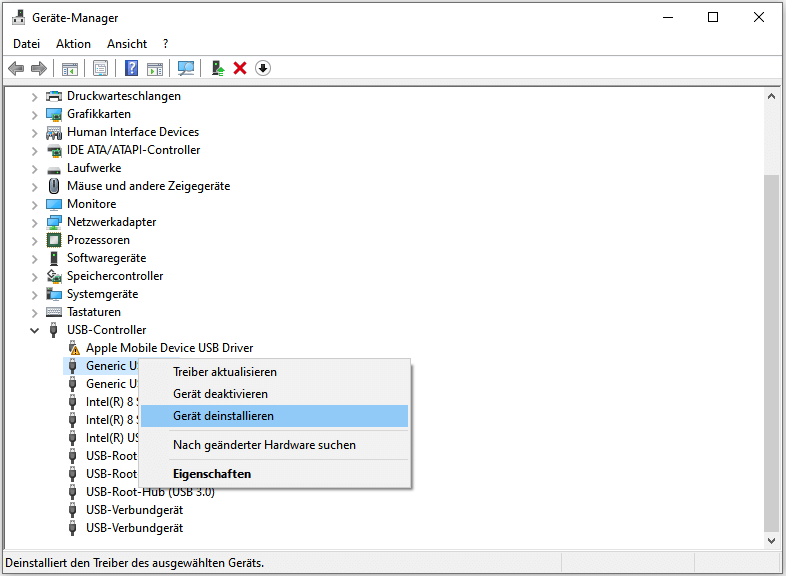Minimize the Geräte-Manager window
The width and height of the screenshot is (786, 576).
pyautogui.click(x=668, y=17)
